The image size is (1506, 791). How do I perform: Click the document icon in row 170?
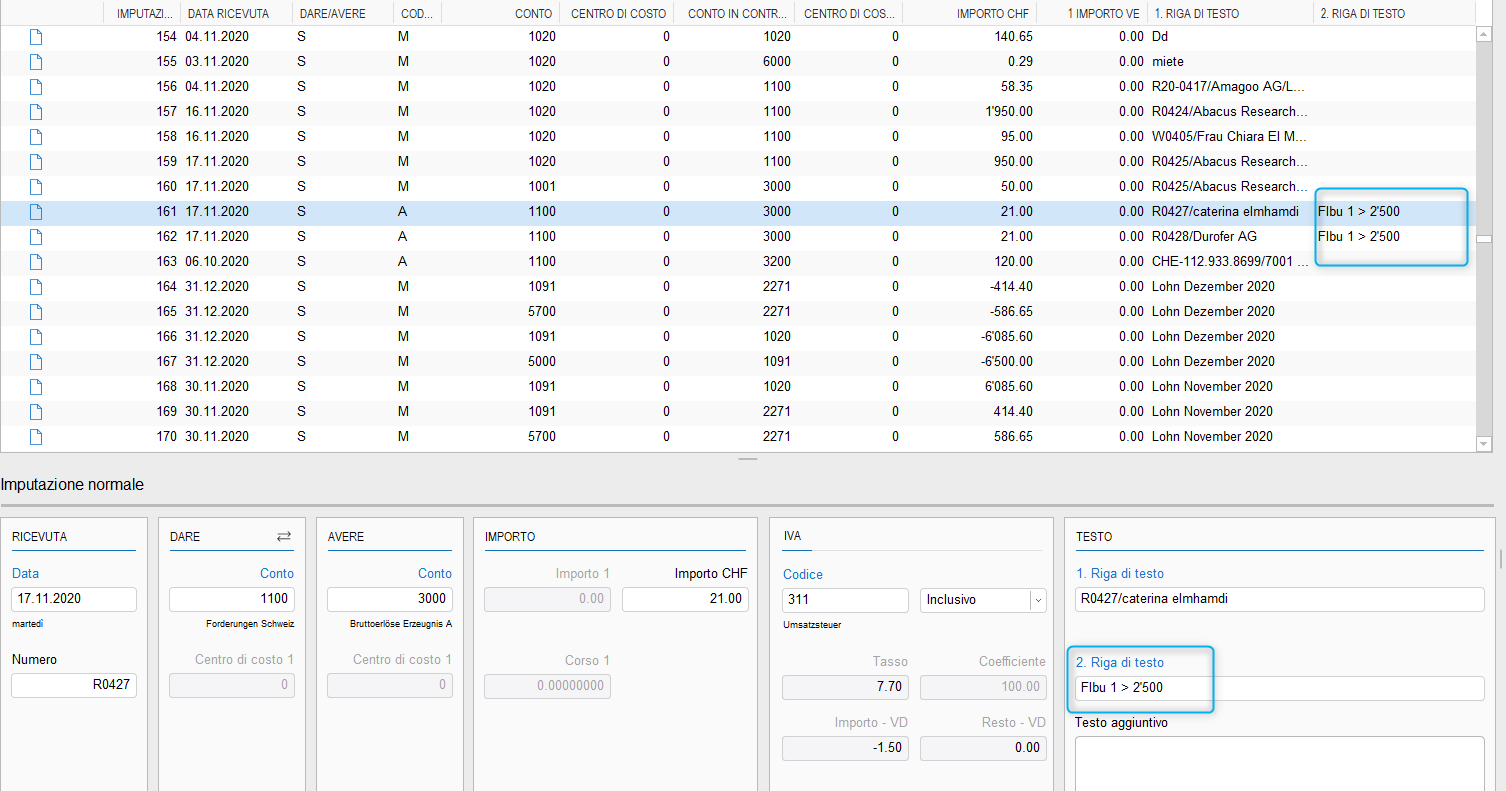36,436
